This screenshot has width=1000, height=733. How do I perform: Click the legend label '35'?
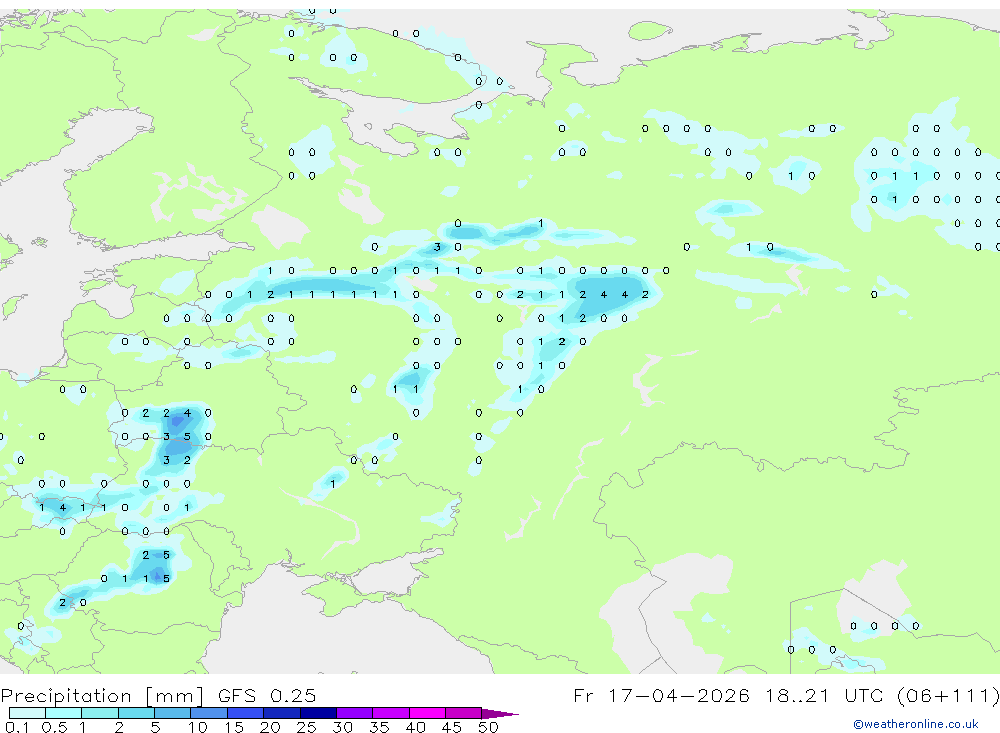click(379, 727)
